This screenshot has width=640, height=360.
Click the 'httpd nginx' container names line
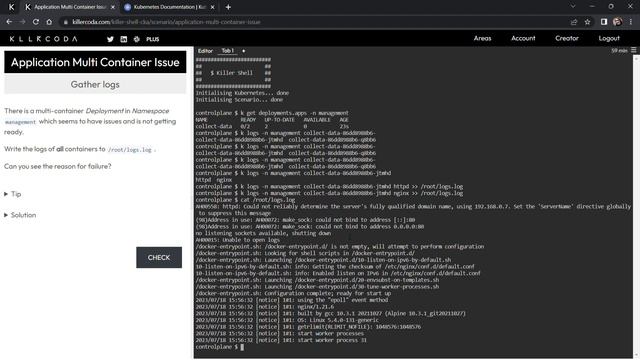[214, 180]
